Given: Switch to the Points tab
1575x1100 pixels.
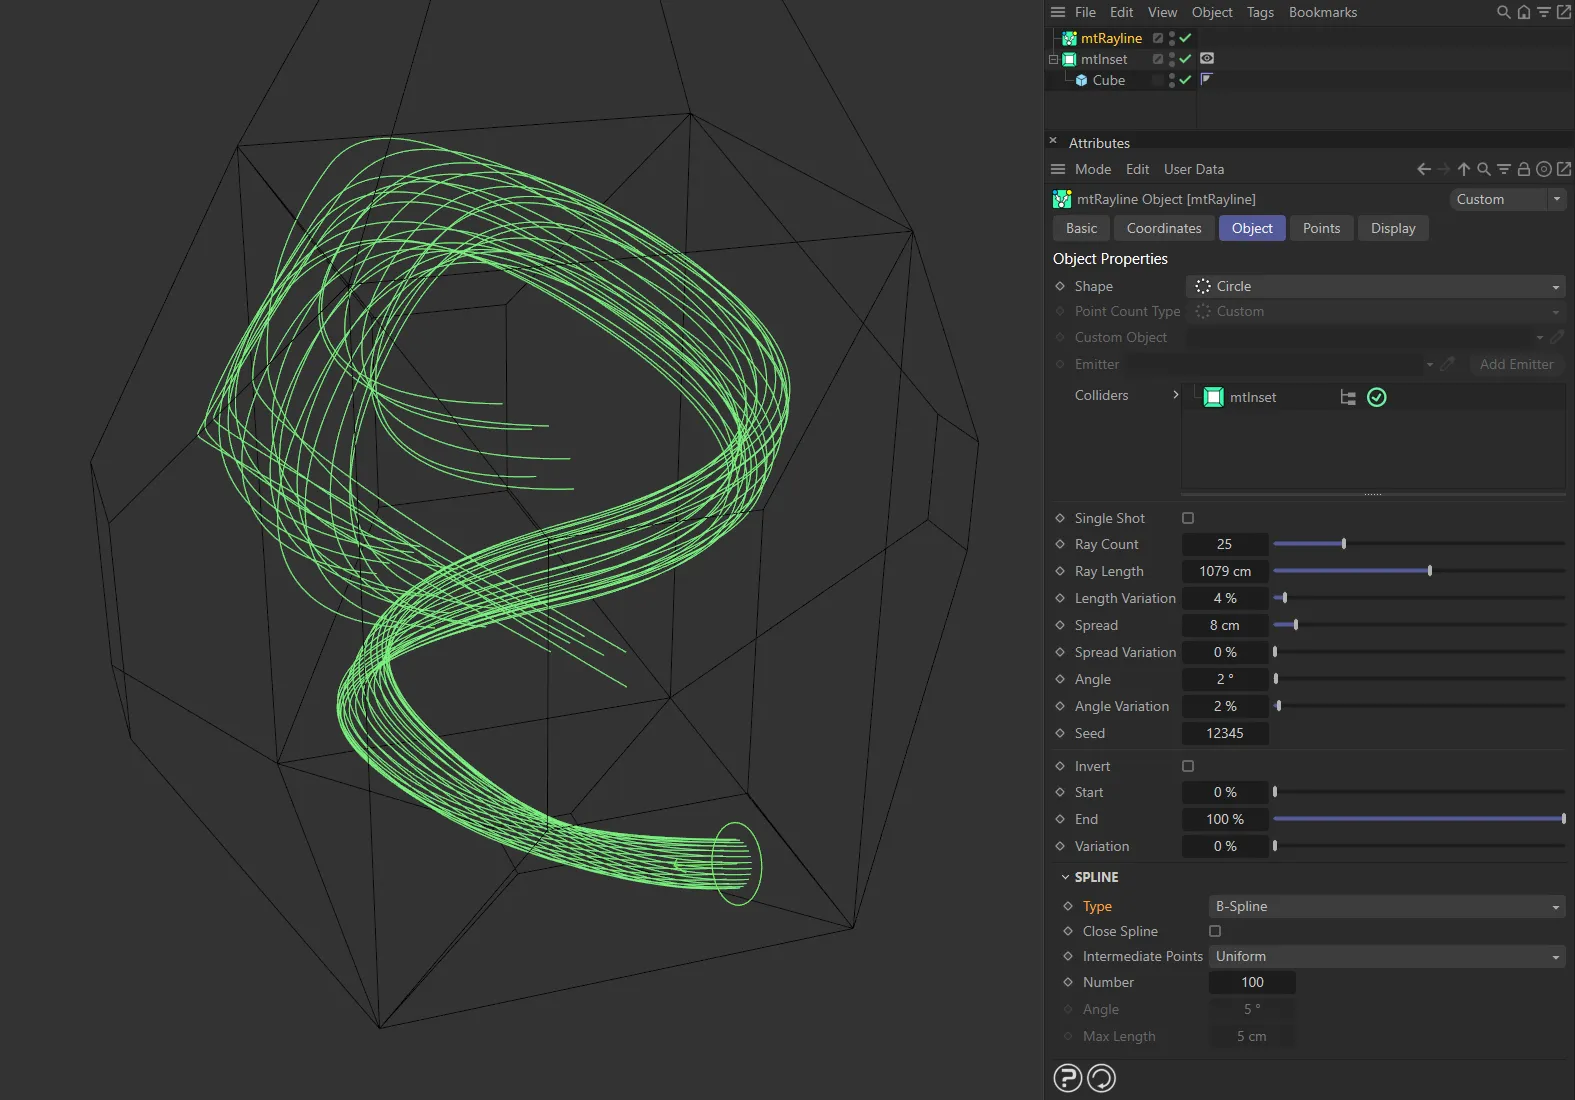Looking at the screenshot, I should (1321, 228).
